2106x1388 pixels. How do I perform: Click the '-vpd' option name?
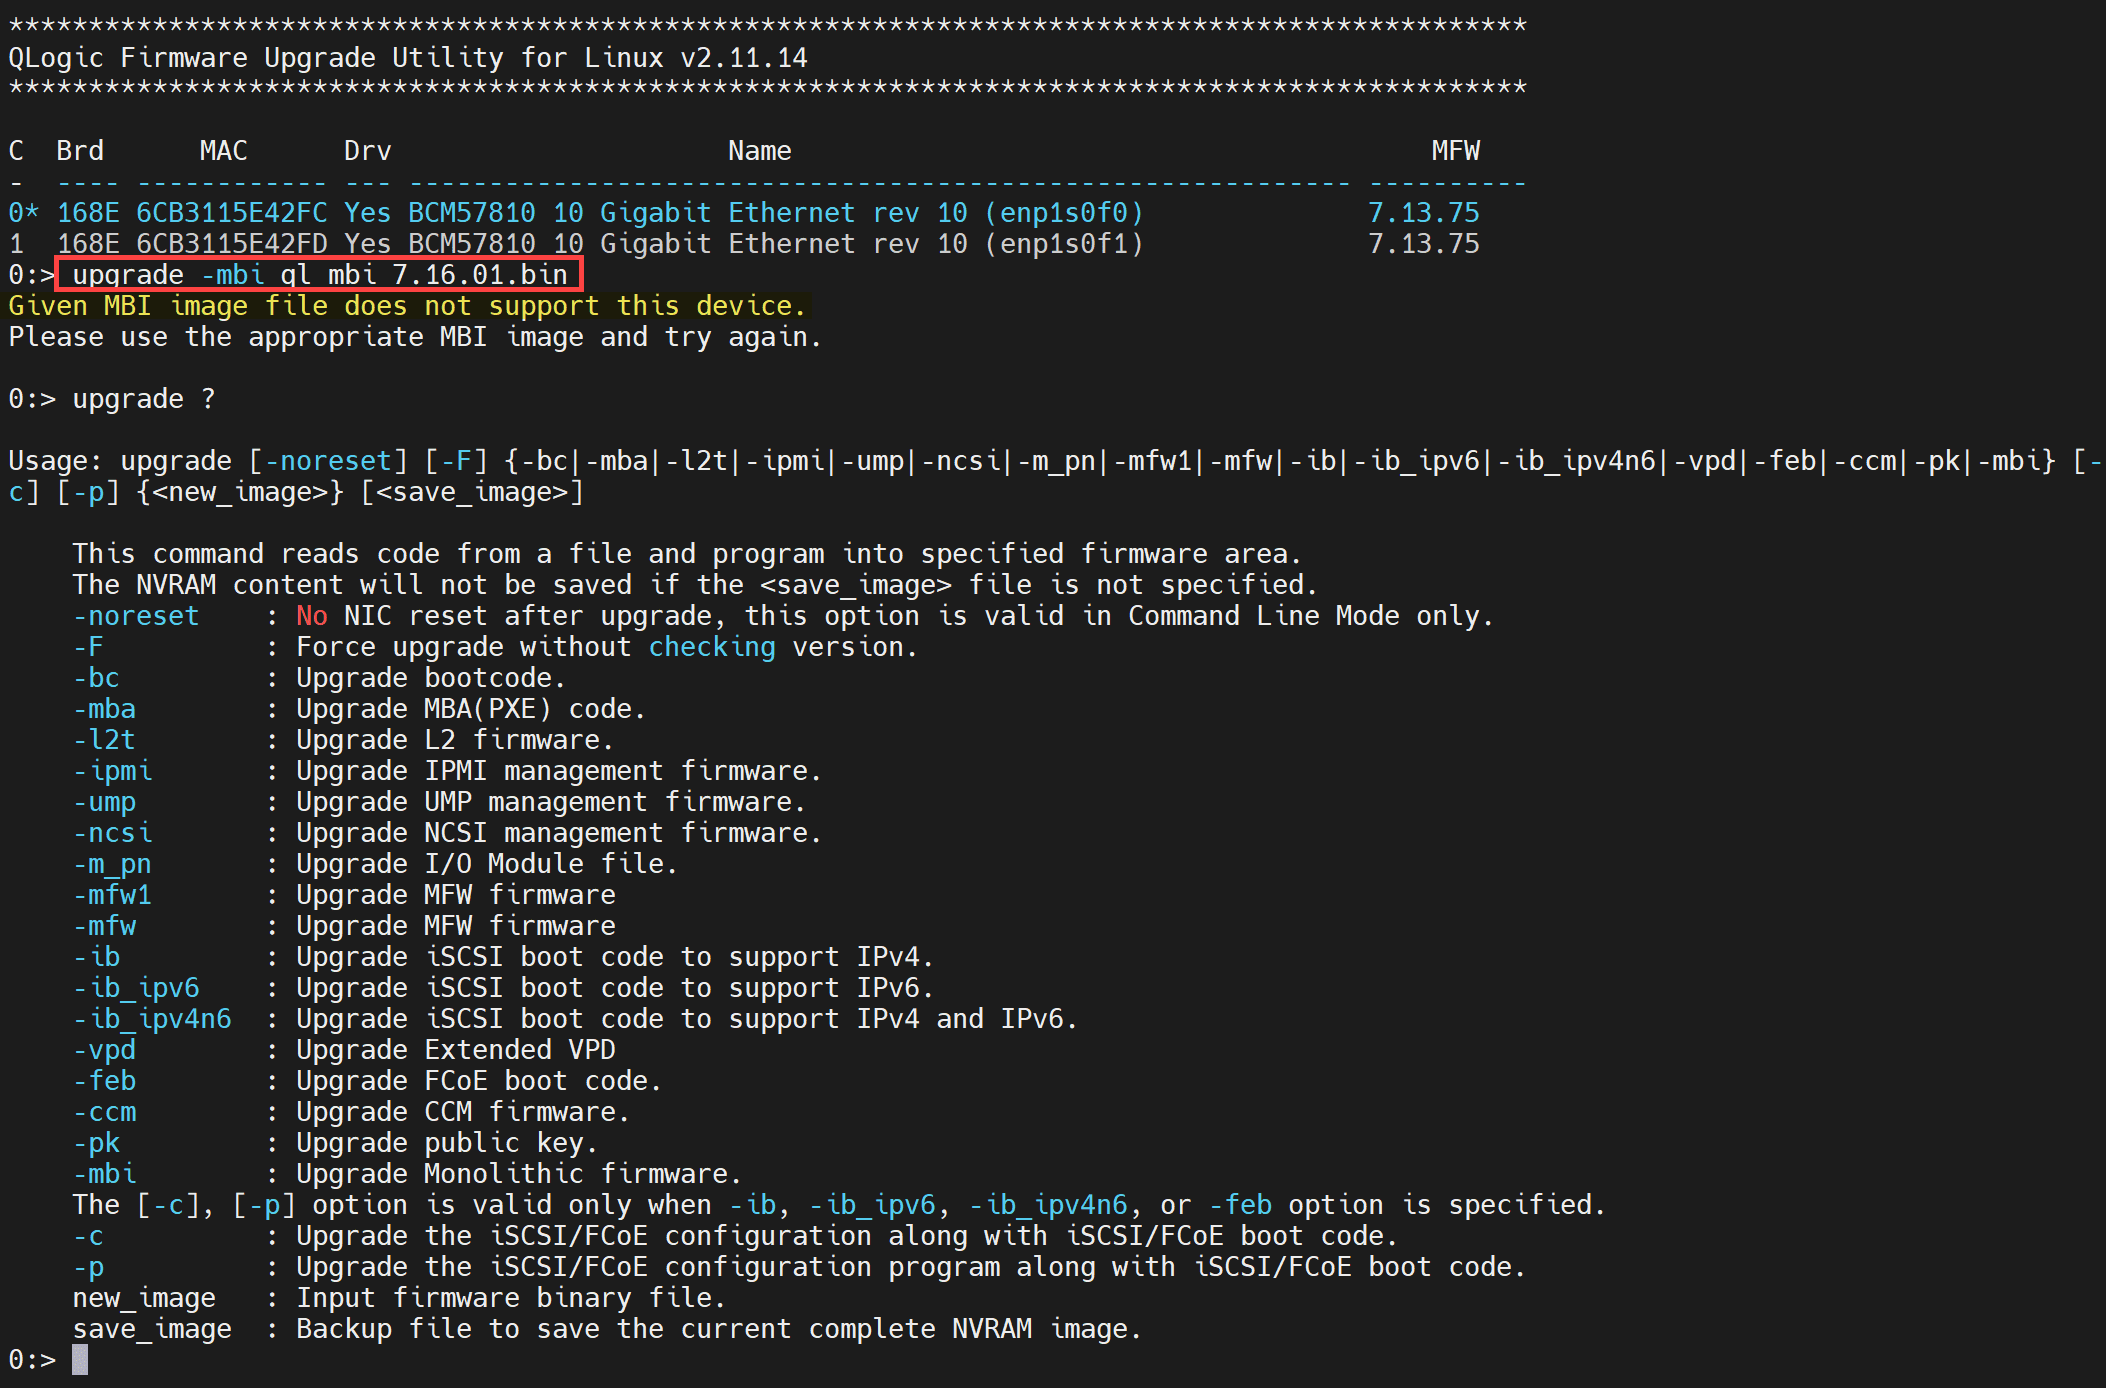point(103,1050)
